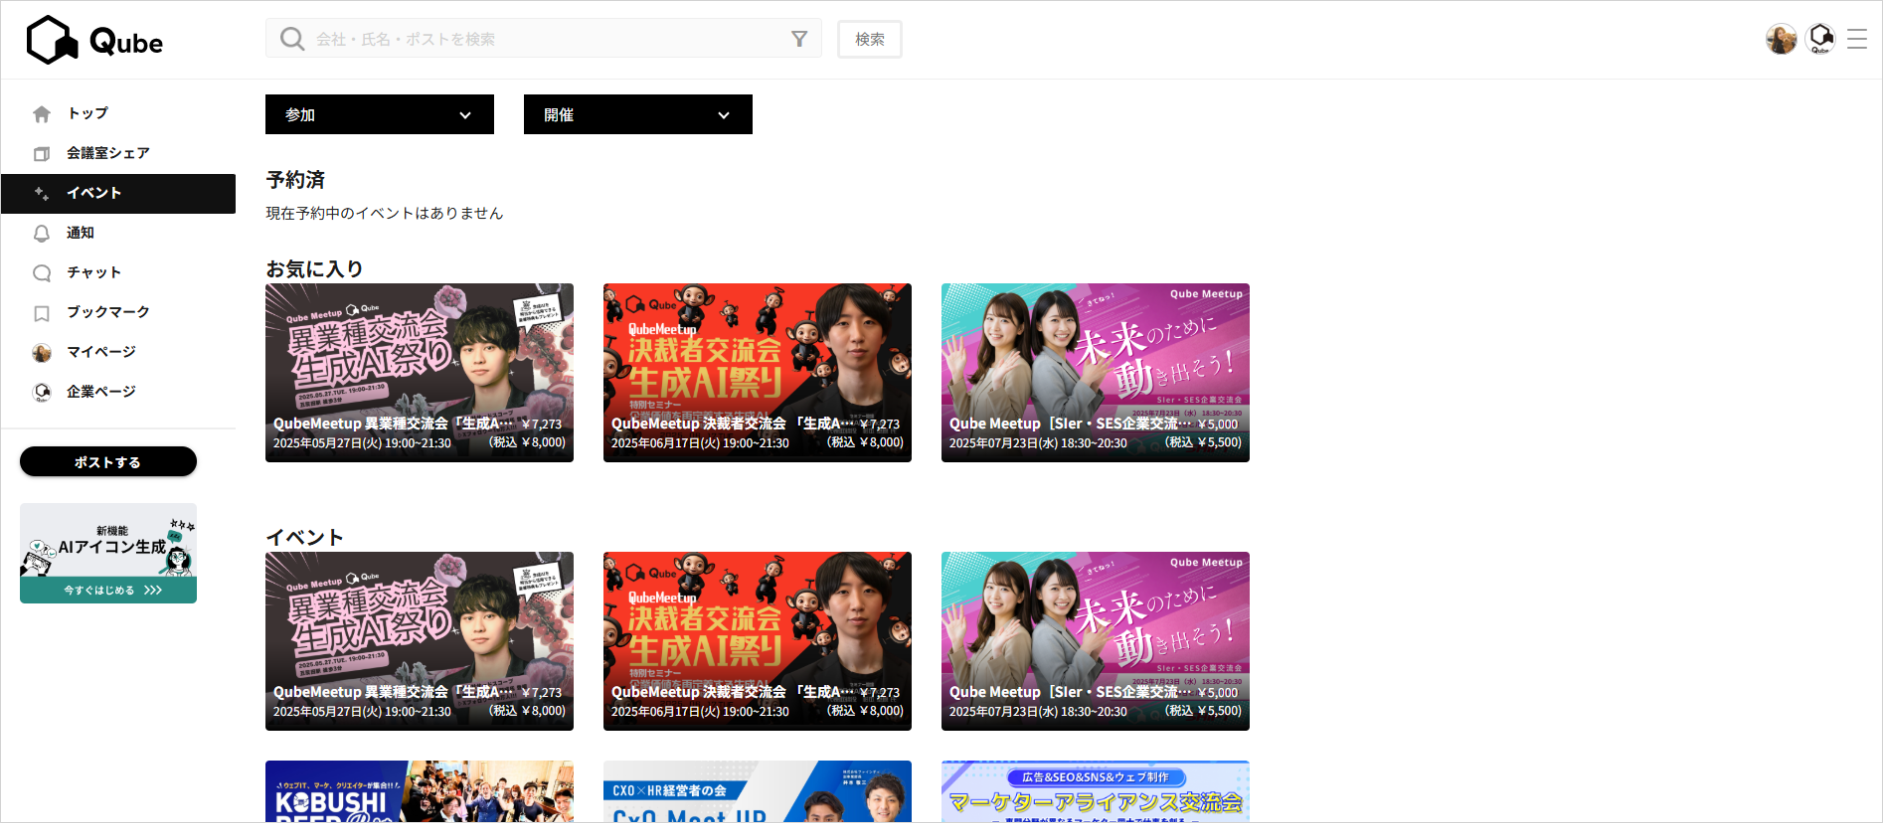Open favorite event 決裁者交流会 card
1883x823 pixels.
[x=757, y=373]
